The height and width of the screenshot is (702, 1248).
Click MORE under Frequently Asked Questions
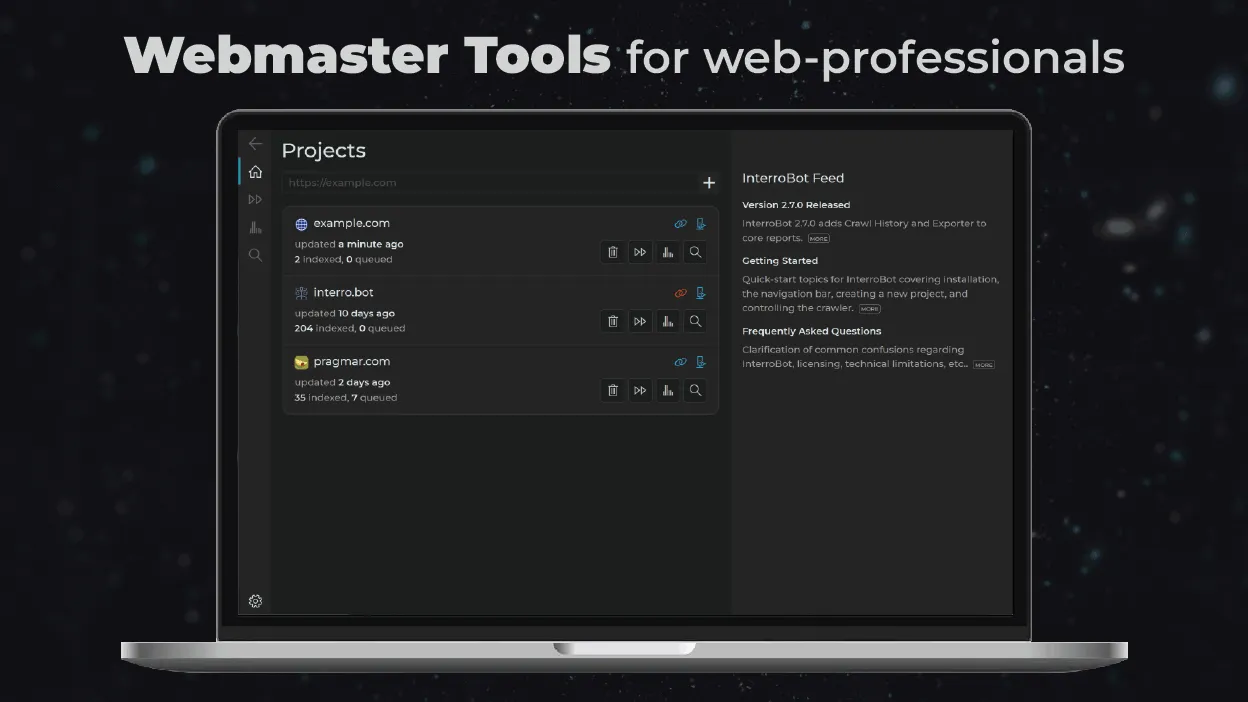984,365
